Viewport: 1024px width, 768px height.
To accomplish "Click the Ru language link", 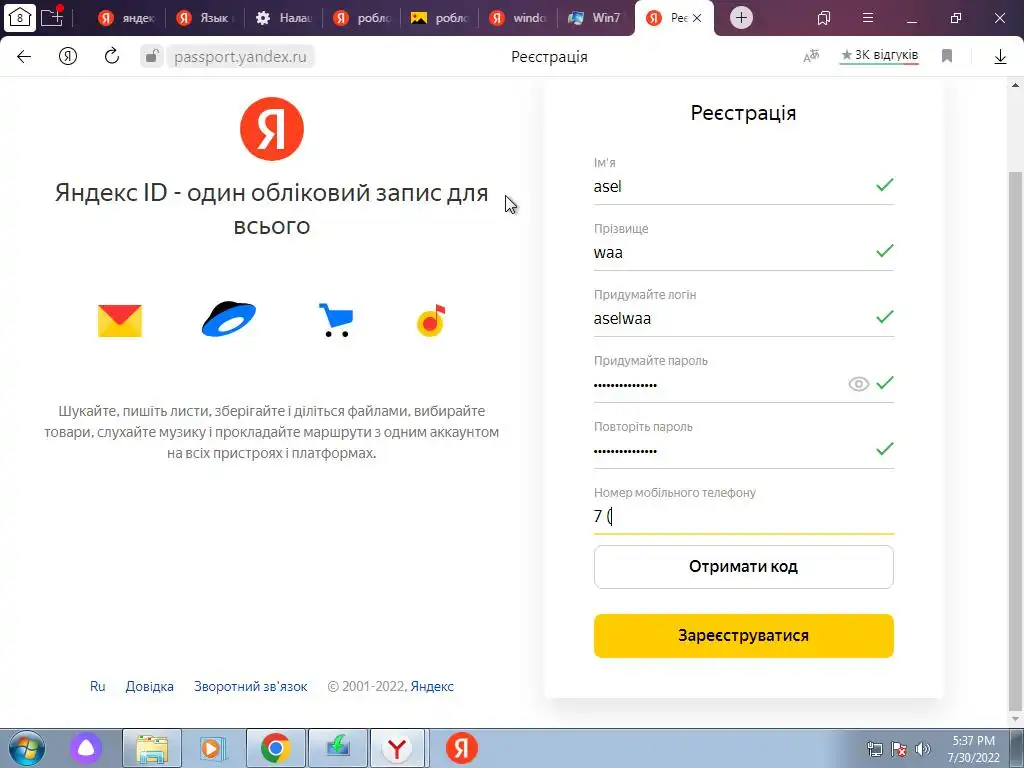I will (97, 686).
